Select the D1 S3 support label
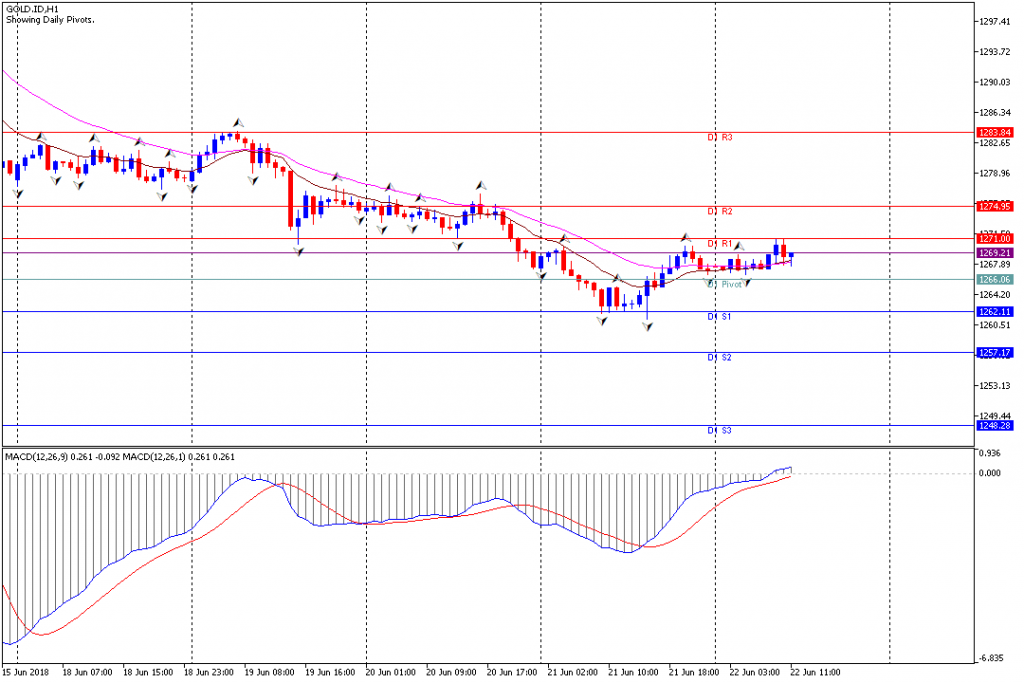 (x=720, y=430)
